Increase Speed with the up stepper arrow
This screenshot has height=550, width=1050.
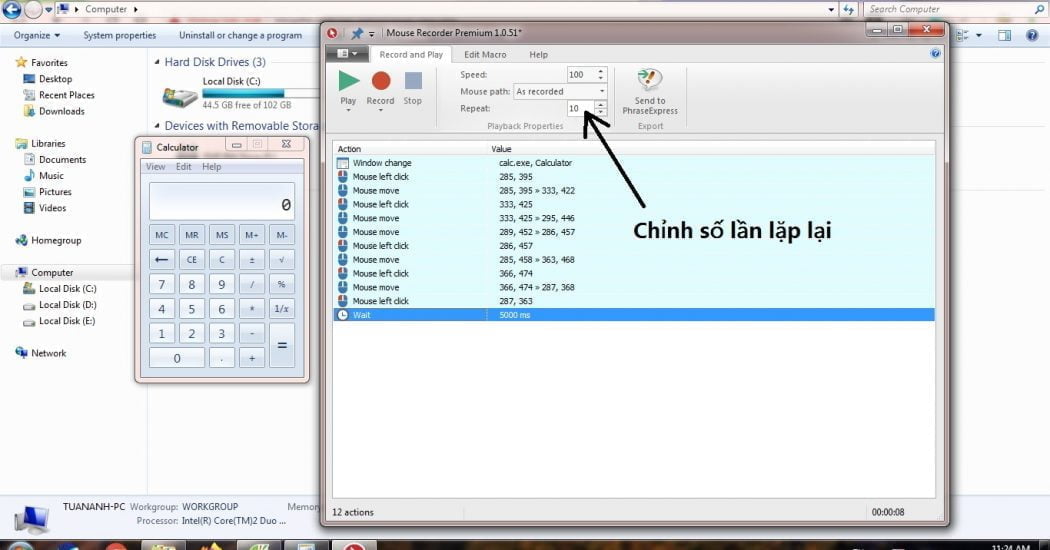[x=601, y=71]
